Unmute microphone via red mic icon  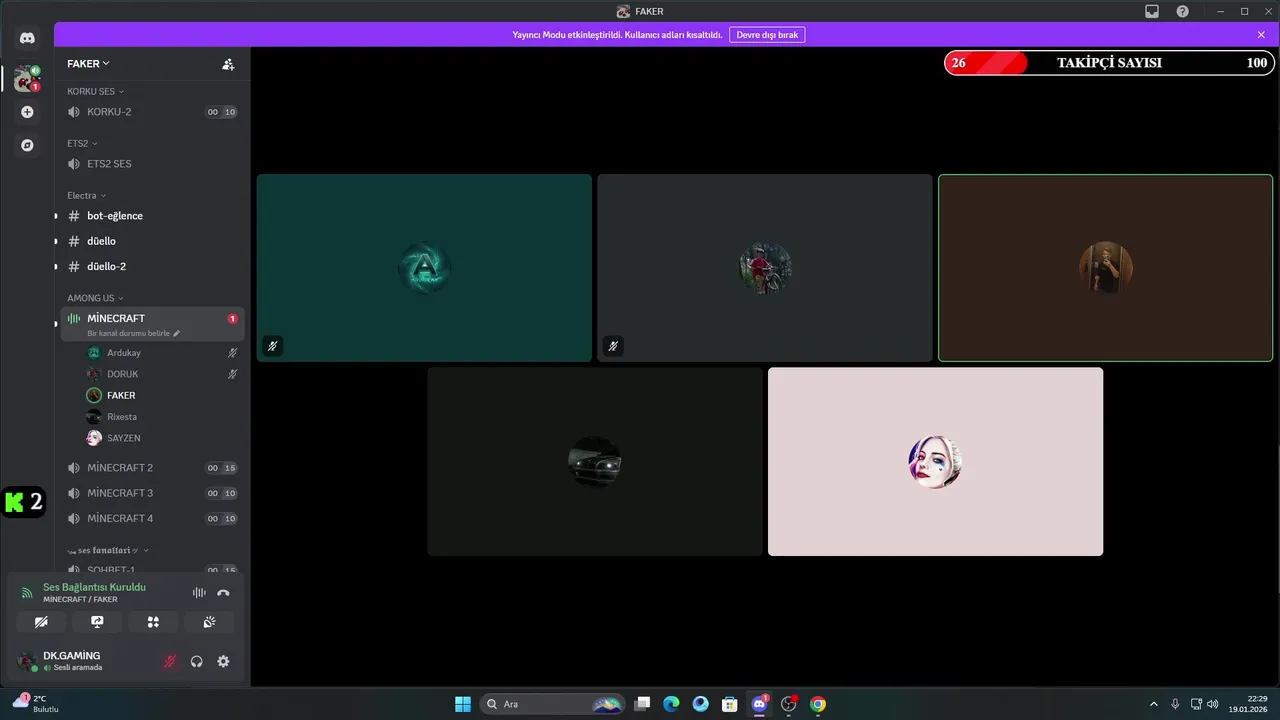point(170,661)
